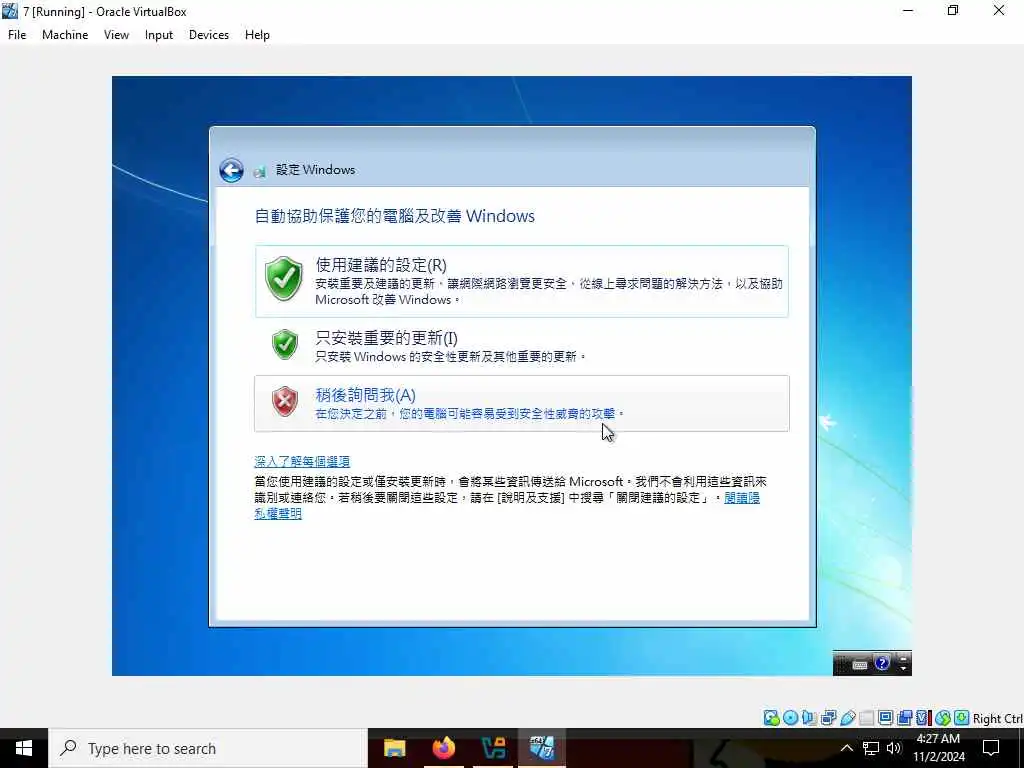Click the recording status icon

(904, 718)
